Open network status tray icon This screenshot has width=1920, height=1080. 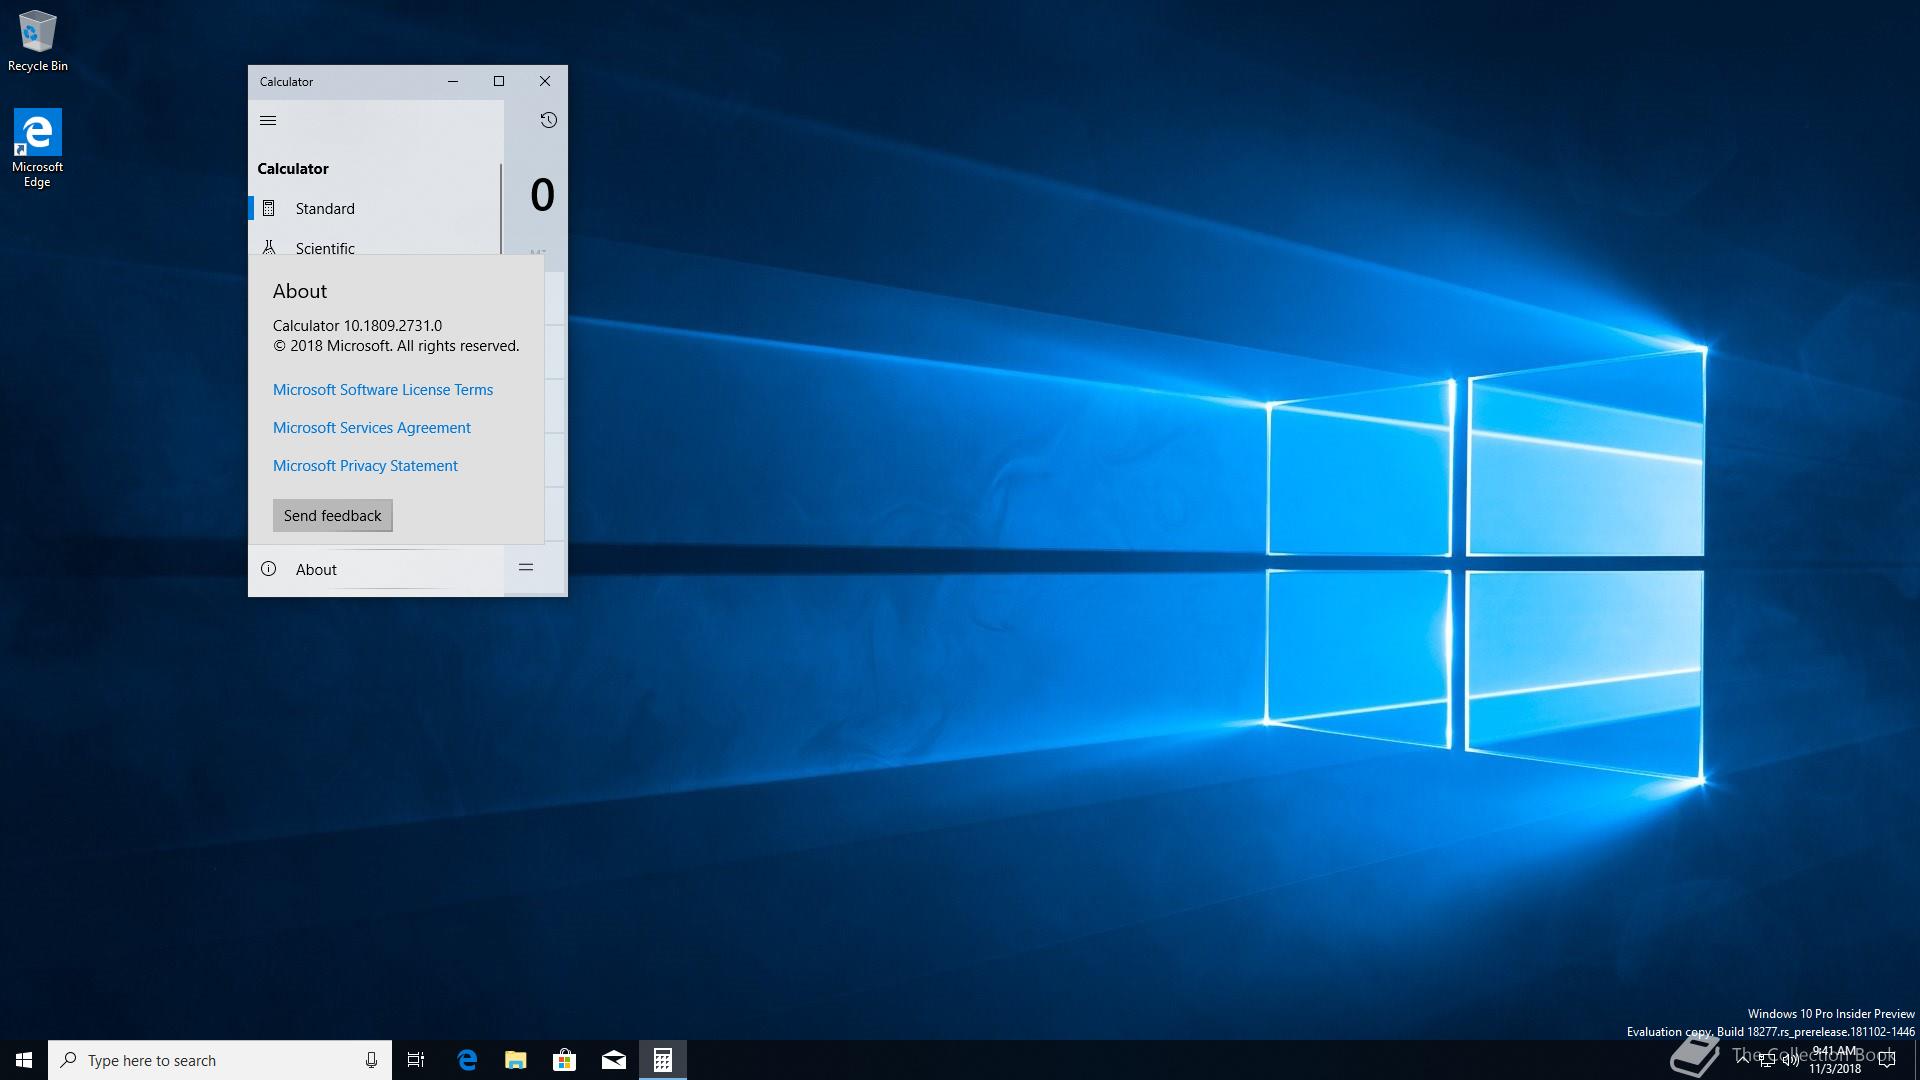coord(1767,1060)
